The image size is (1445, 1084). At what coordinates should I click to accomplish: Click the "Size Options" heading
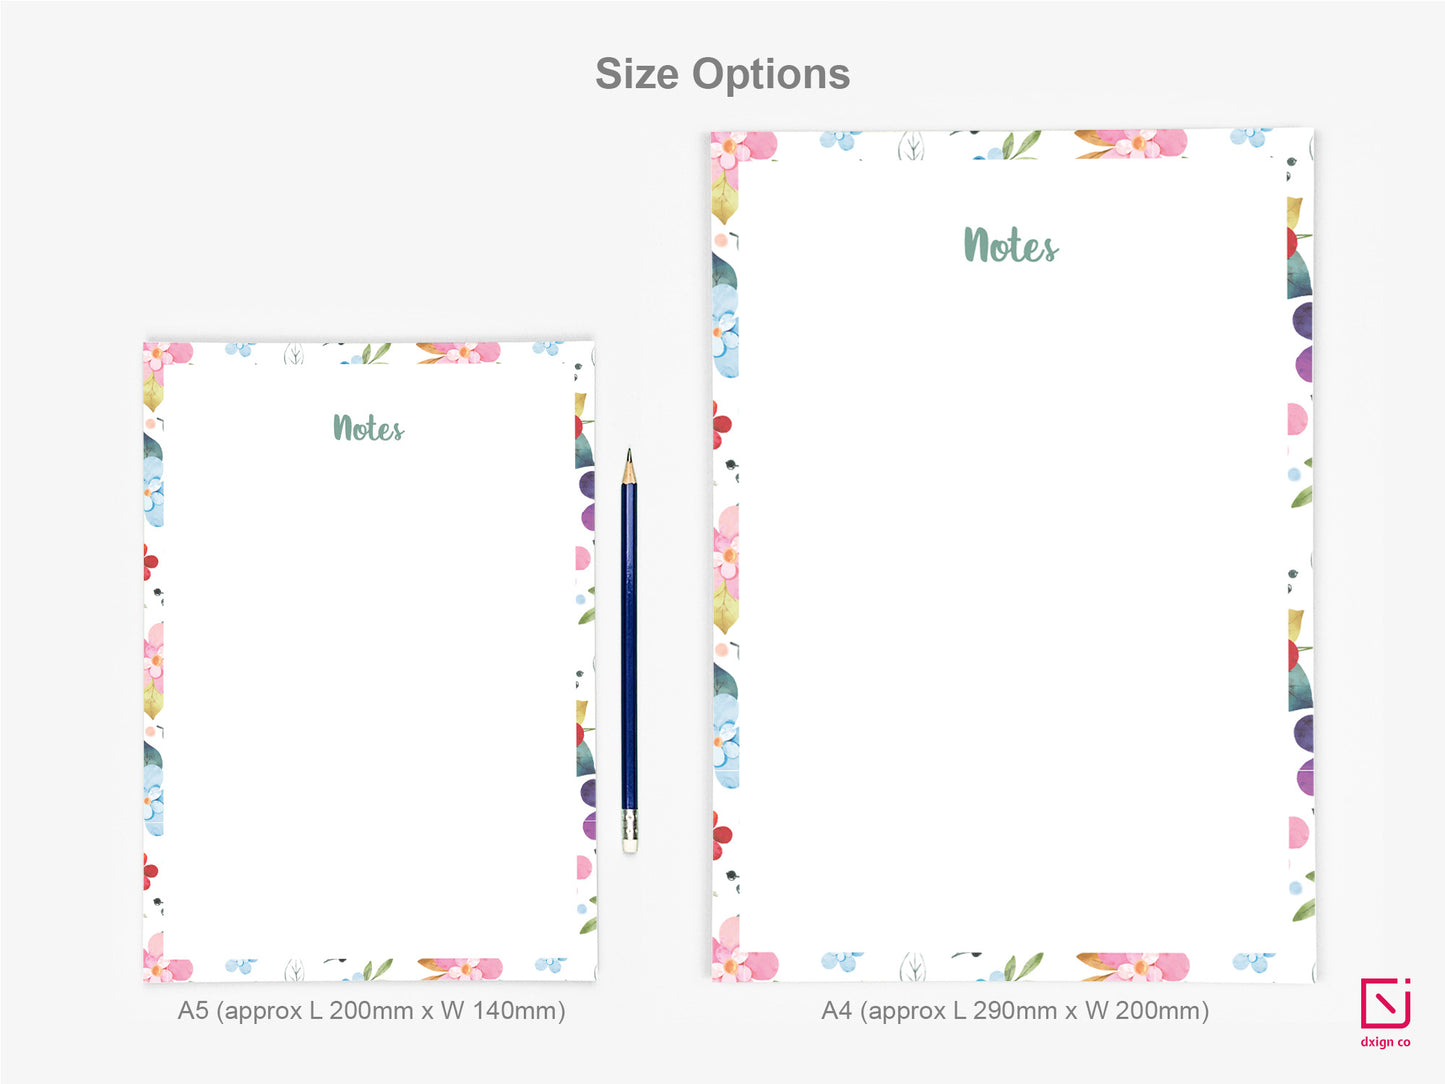click(x=722, y=74)
